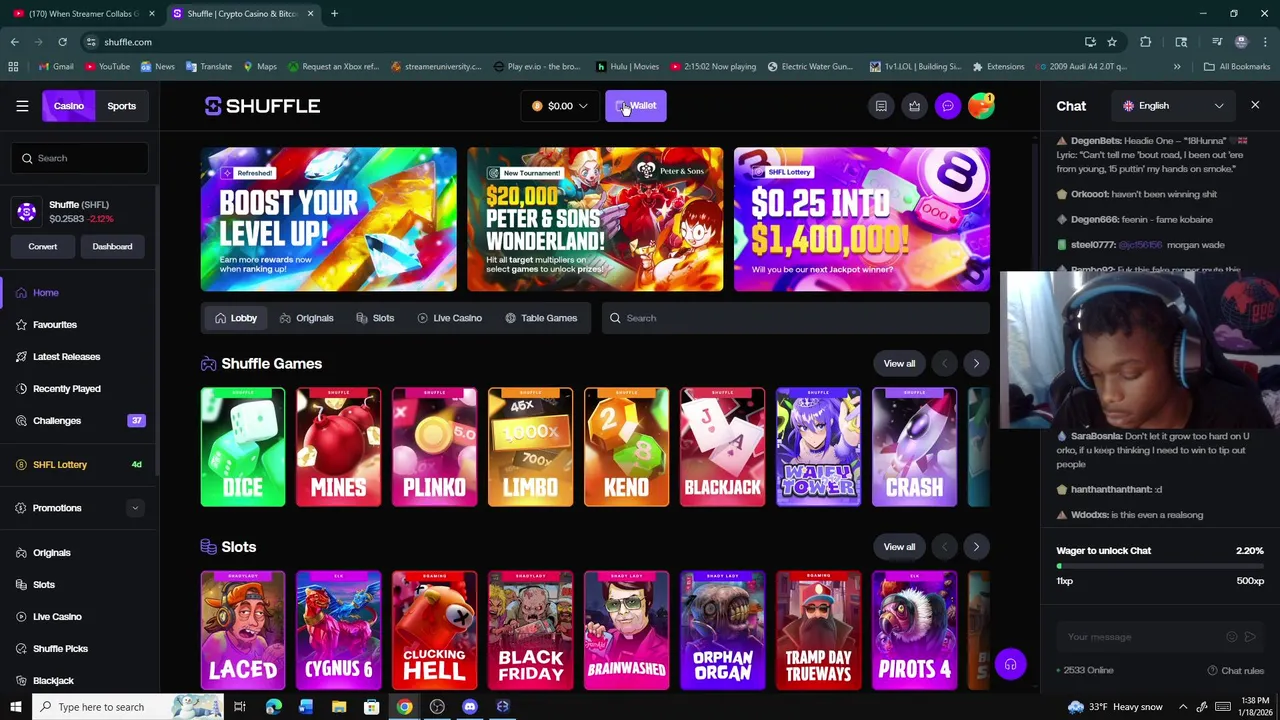
Task: Click the Shuffle logo
Action: point(262,106)
